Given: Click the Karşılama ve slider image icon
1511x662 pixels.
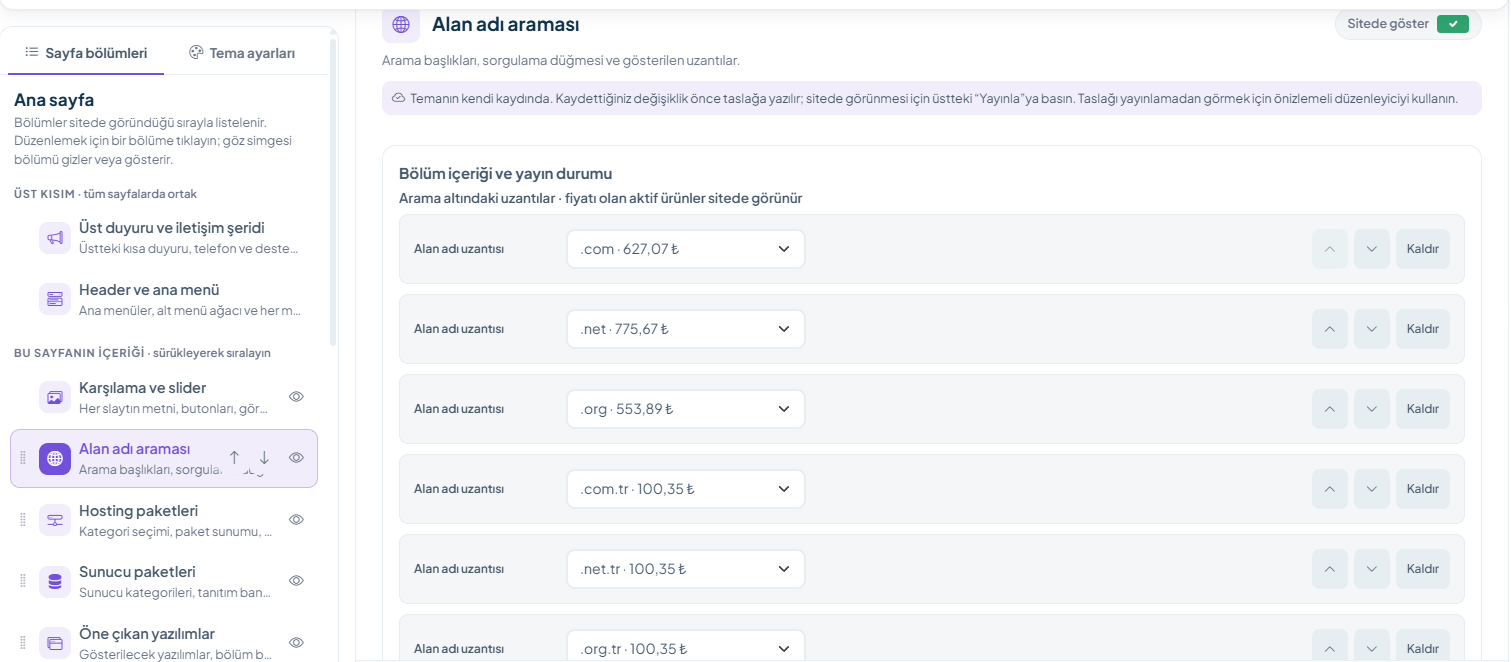Looking at the screenshot, I should [x=55, y=397].
